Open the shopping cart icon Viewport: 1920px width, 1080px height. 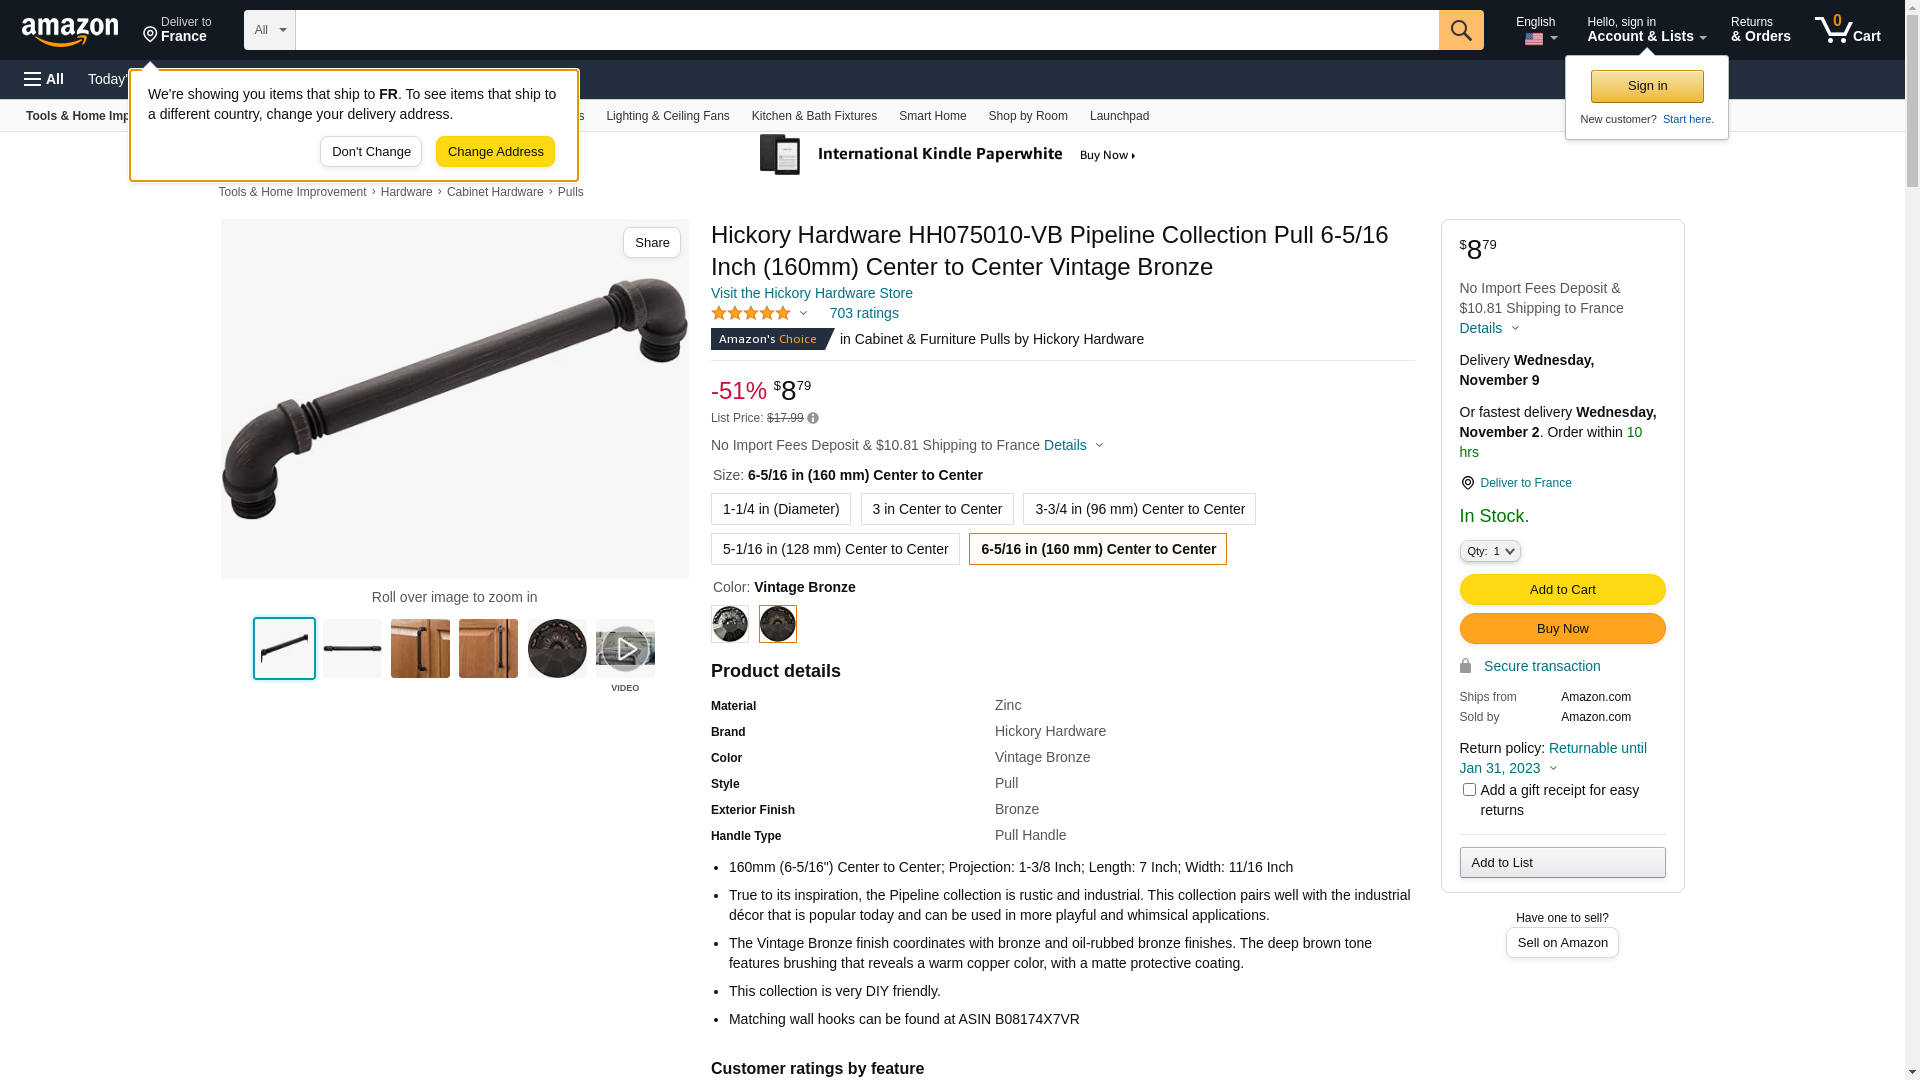point(1847,30)
